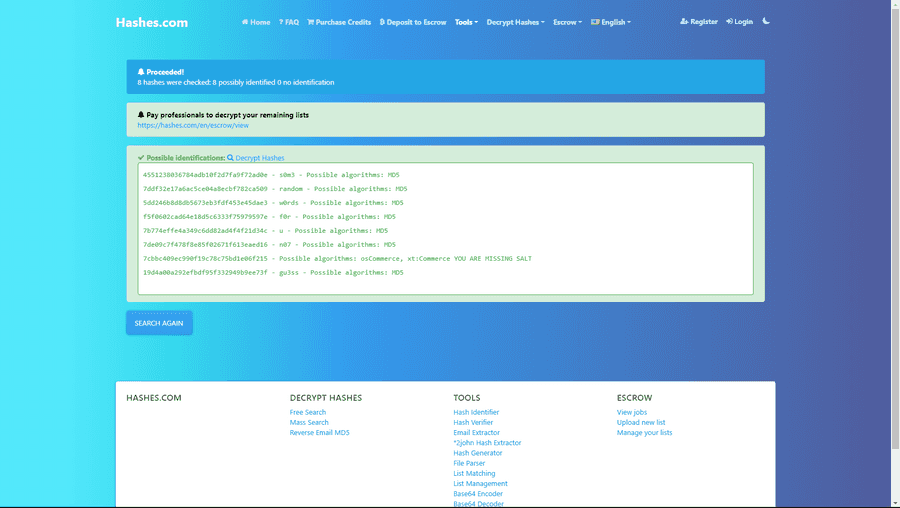The height and width of the screenshot is (508, 900).
Task: Open Deposit to Escrow page
Action: pos(413,22)
